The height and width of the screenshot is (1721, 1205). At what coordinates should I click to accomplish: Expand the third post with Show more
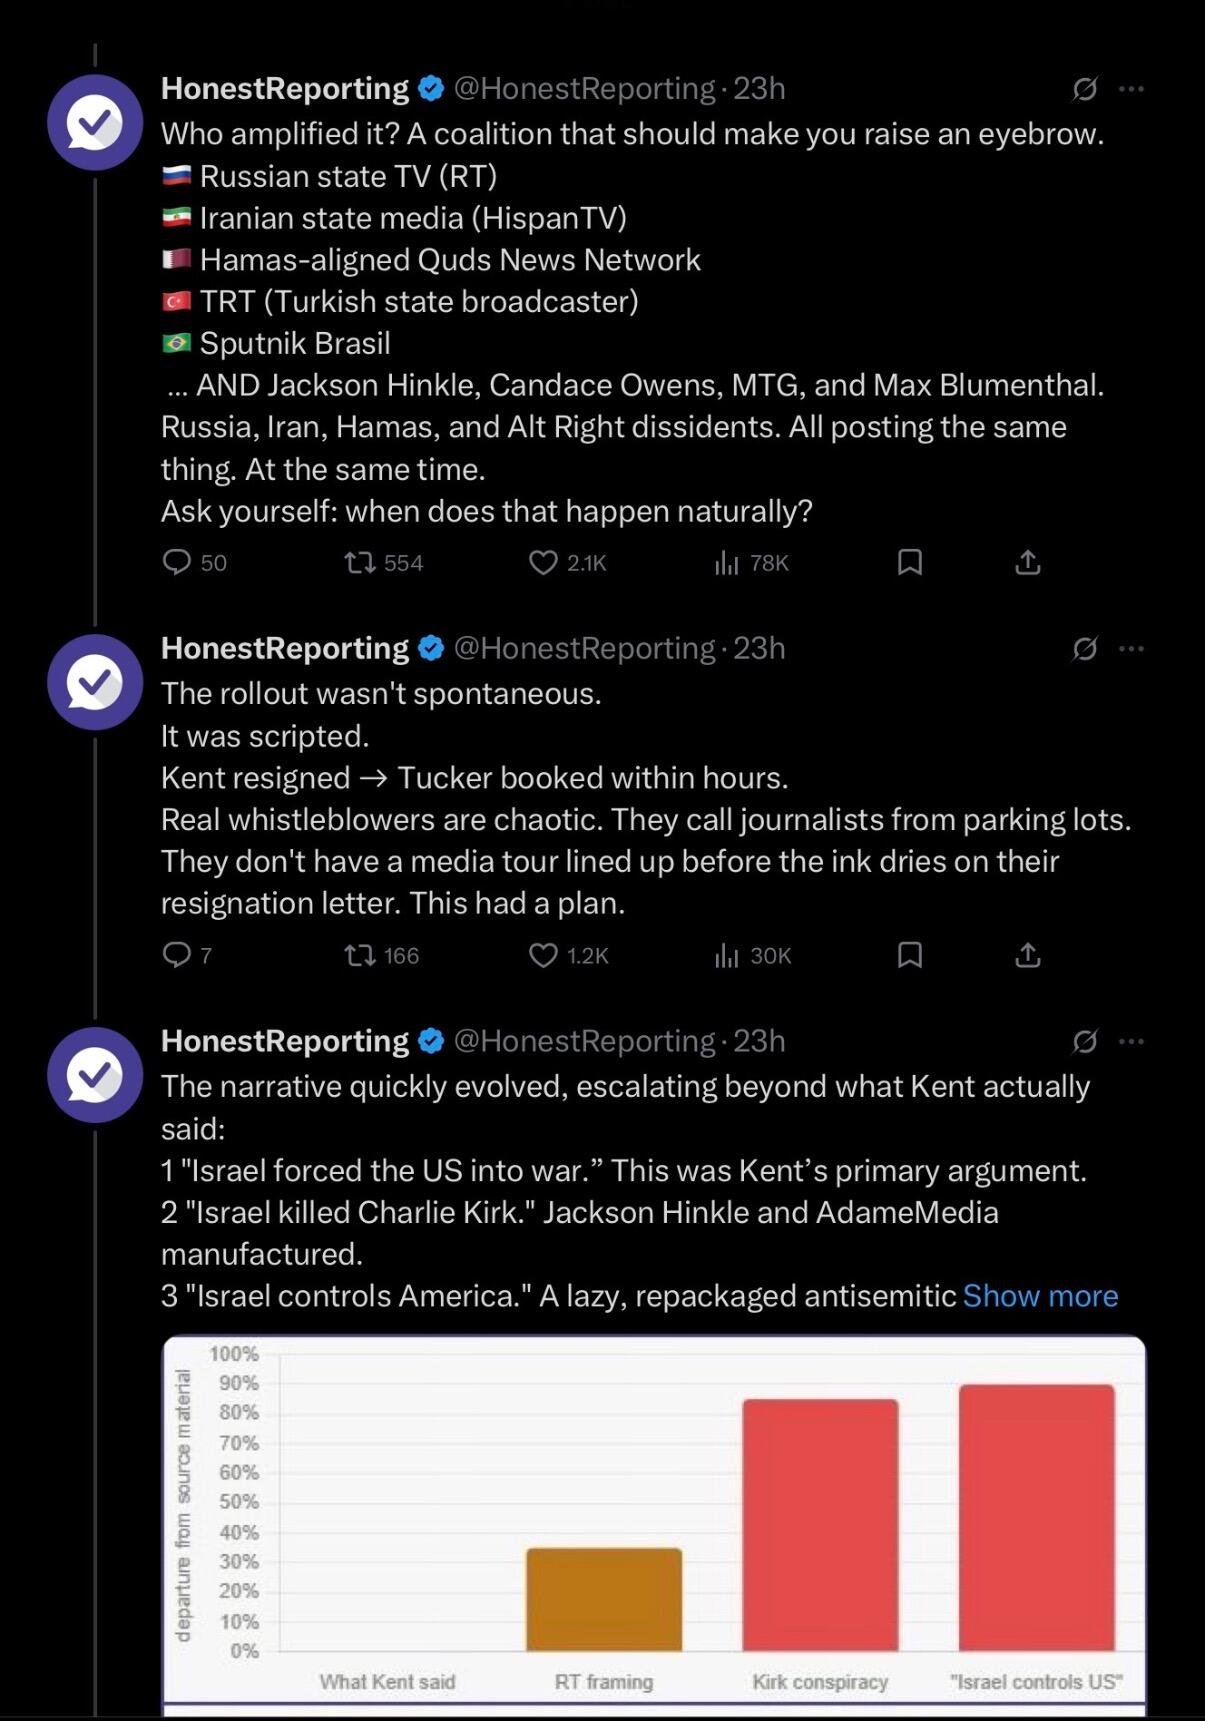1040,1296
